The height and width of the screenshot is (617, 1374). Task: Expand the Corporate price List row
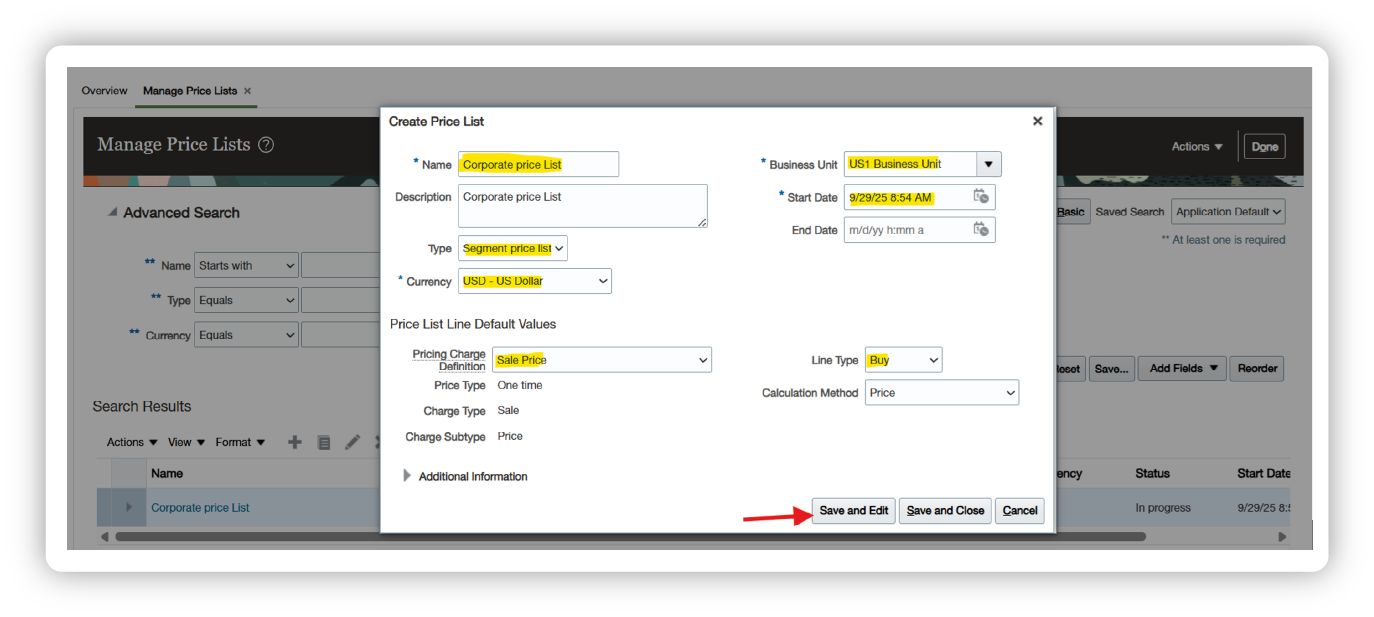point(128,507)
